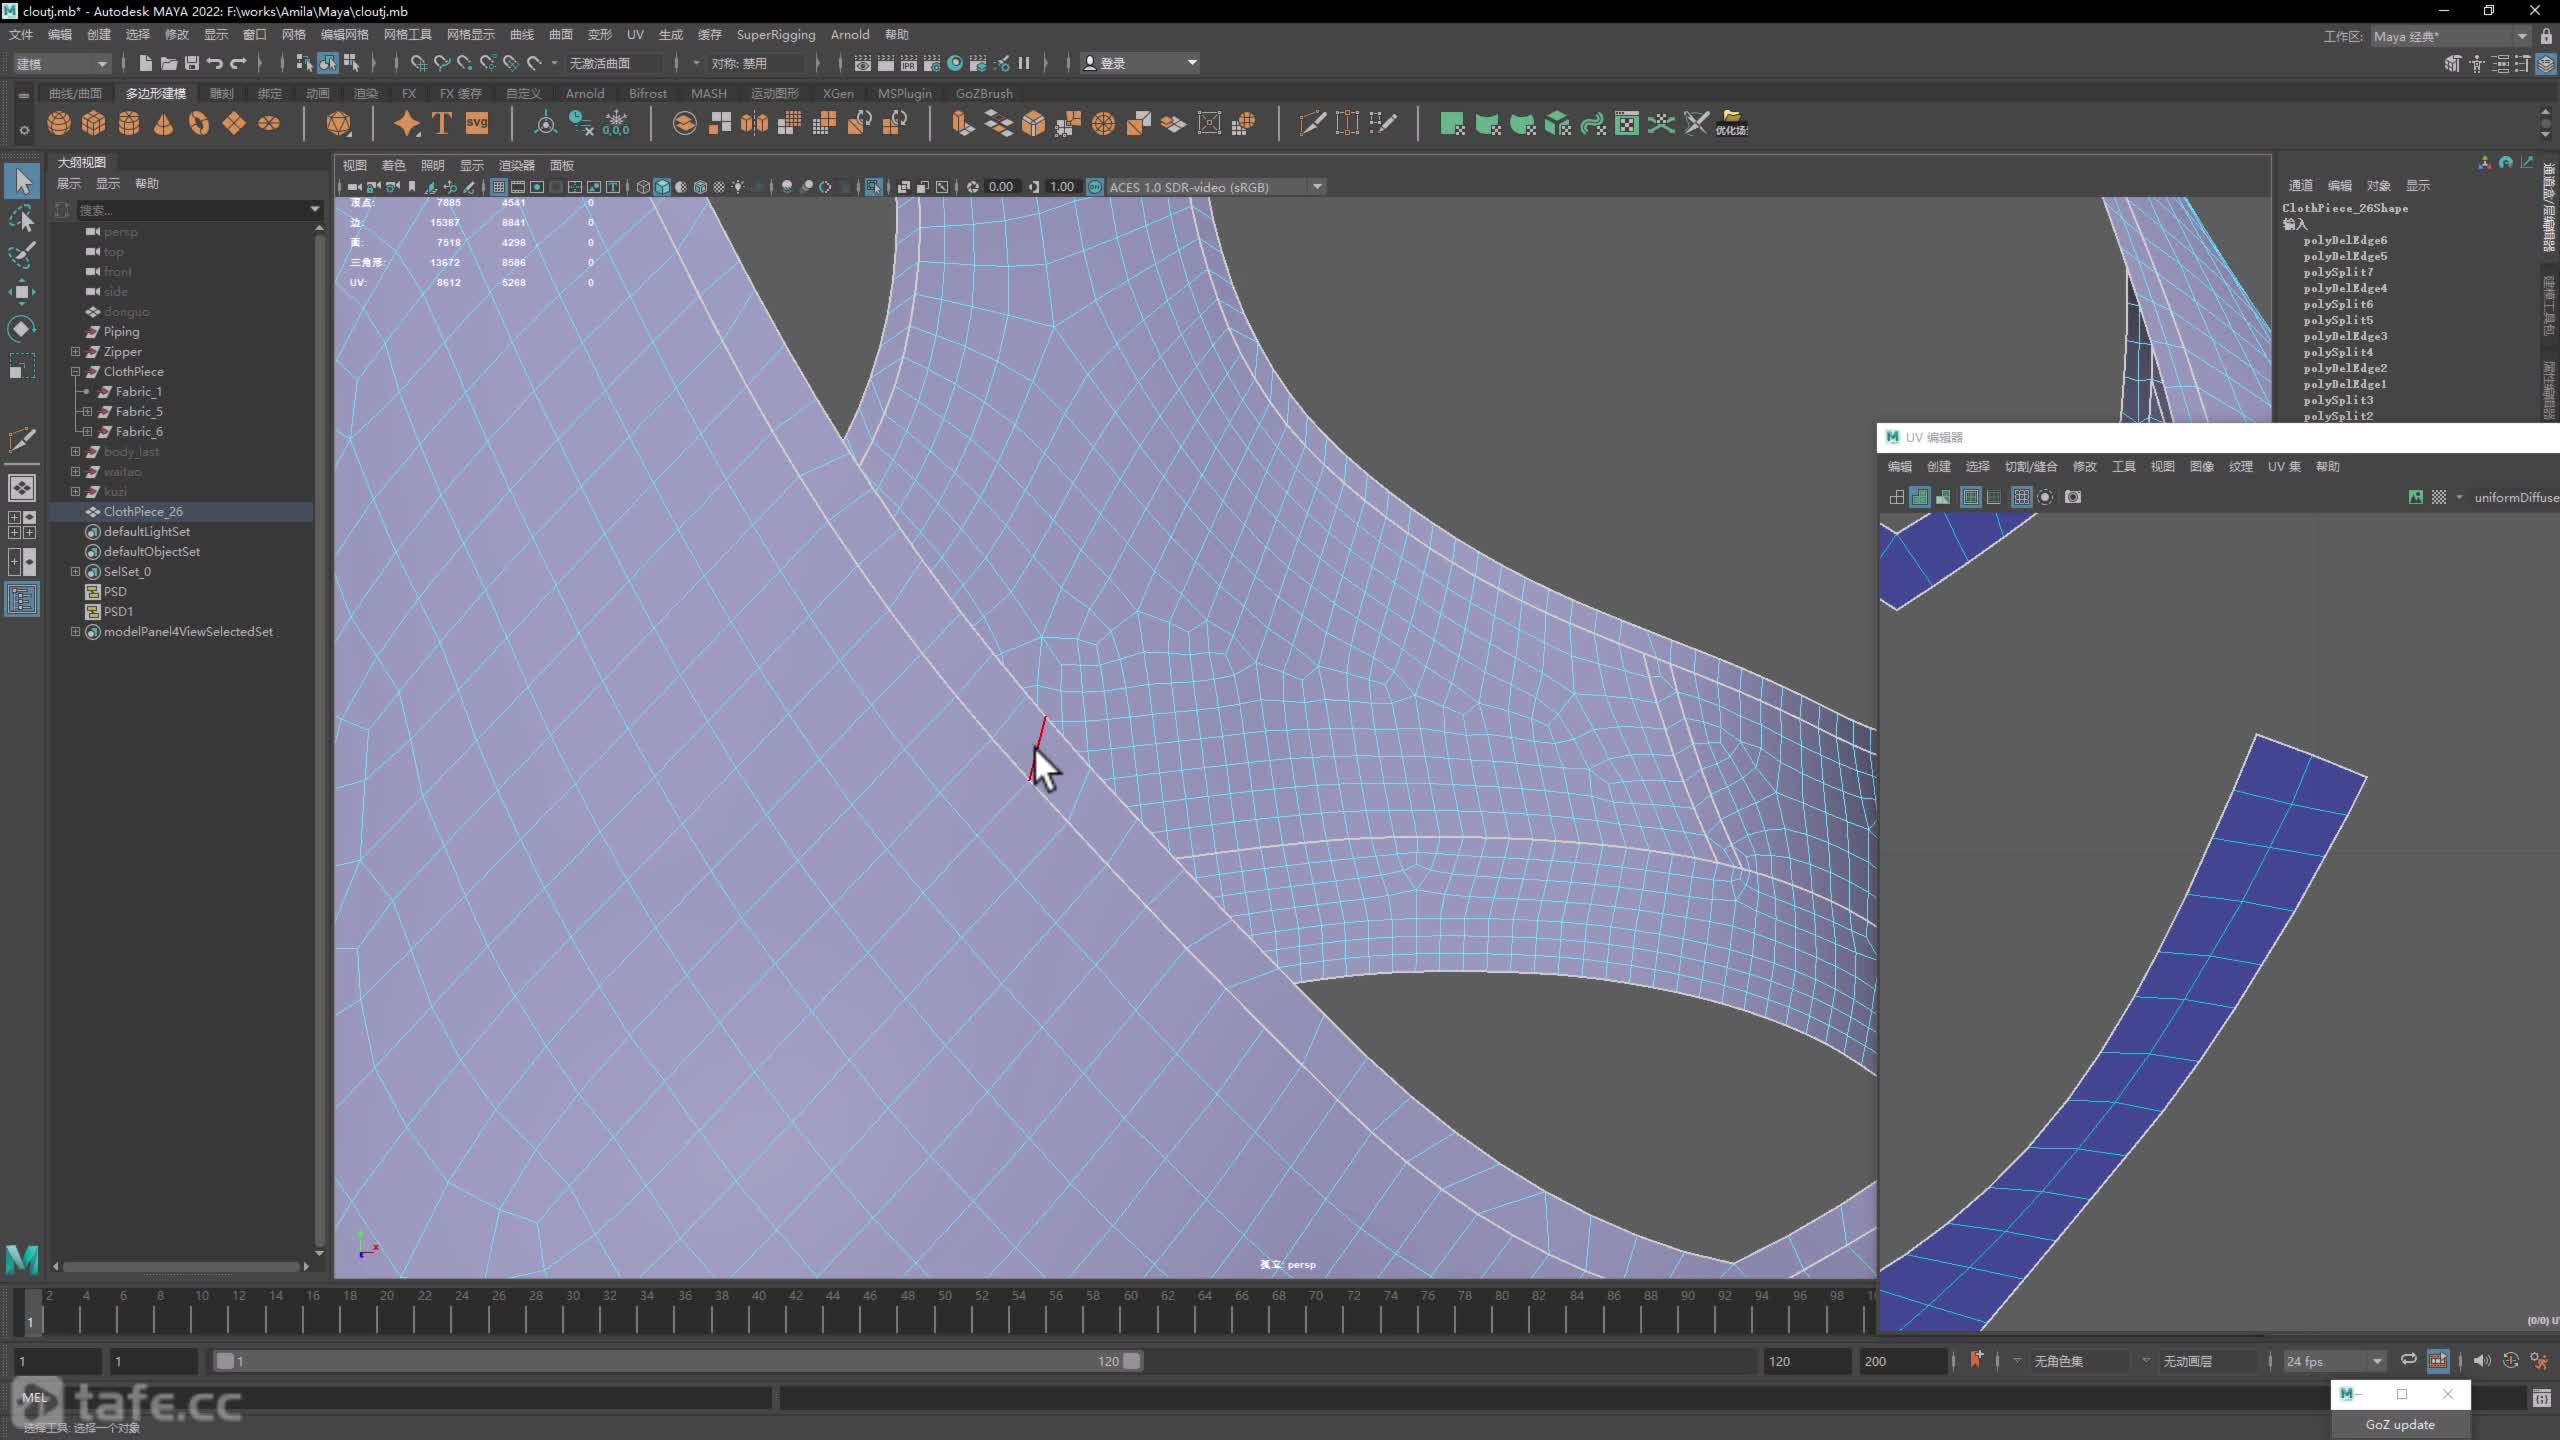Click the planar UV mapping shelf icon
2560x1440 pixels.
1453,123
